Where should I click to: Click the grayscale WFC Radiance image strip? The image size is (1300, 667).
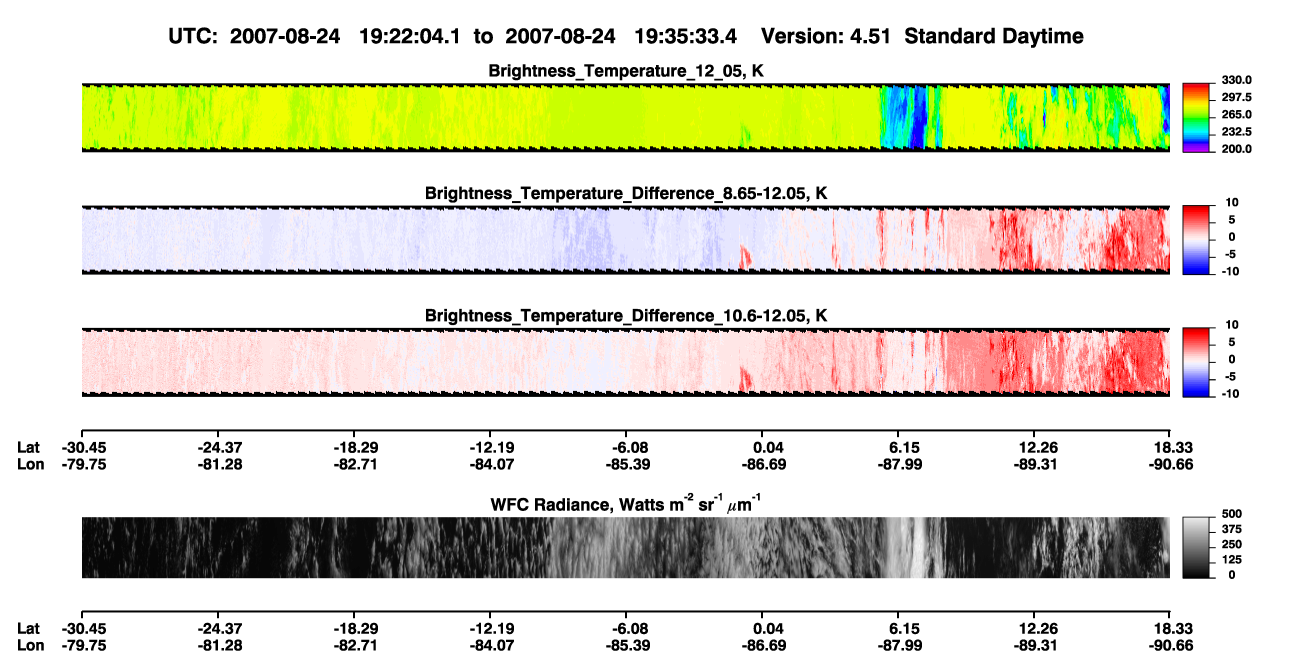tap(625, 547)
